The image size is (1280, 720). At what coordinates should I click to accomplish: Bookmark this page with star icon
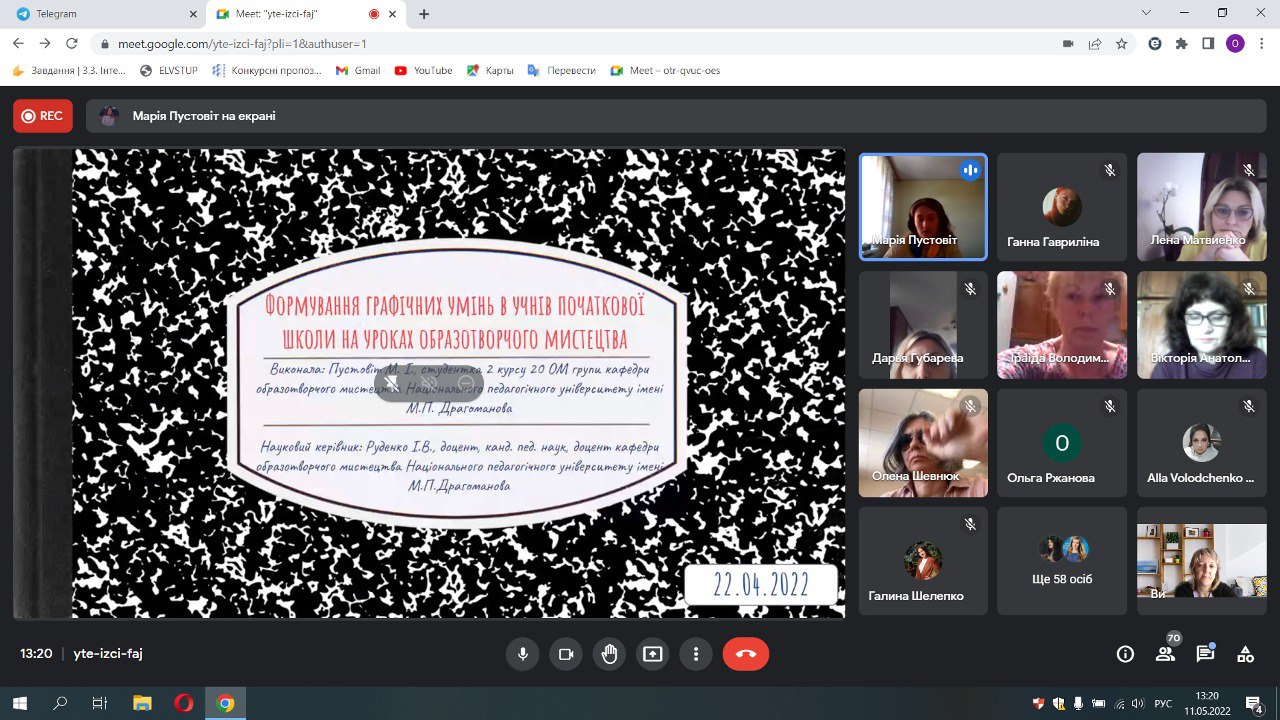(1122, 44)
